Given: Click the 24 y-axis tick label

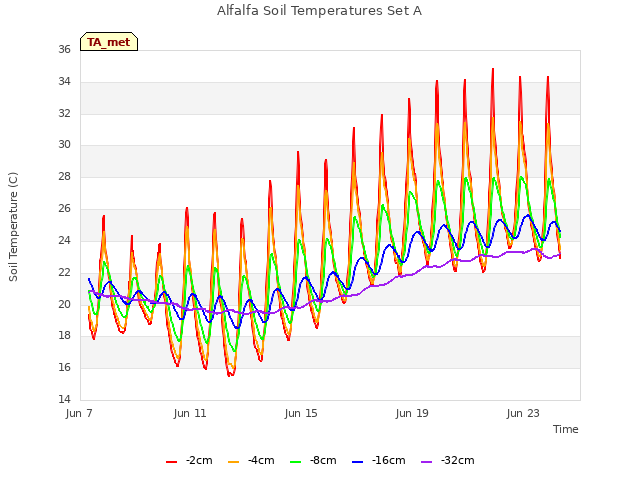Looking at the screenshot, I should [x=64, y=240].
